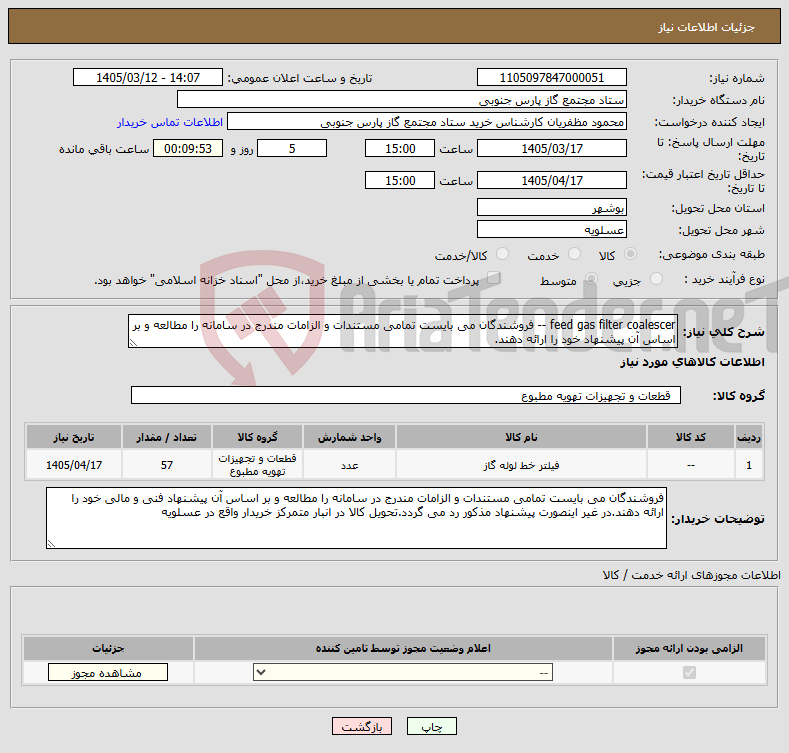Toggle the اسناد خزانه اسلامی payment checkbox
789x753 pixels.
[494, 278]
